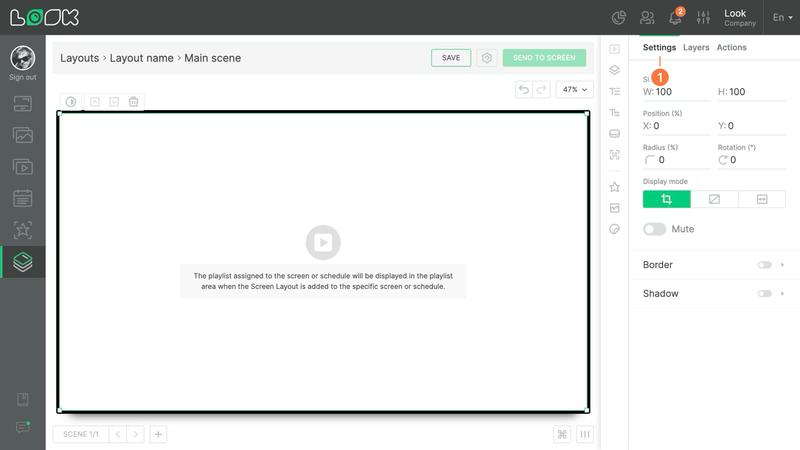
Task: Add the rounded shape element
Action: (x=614, y=134)
